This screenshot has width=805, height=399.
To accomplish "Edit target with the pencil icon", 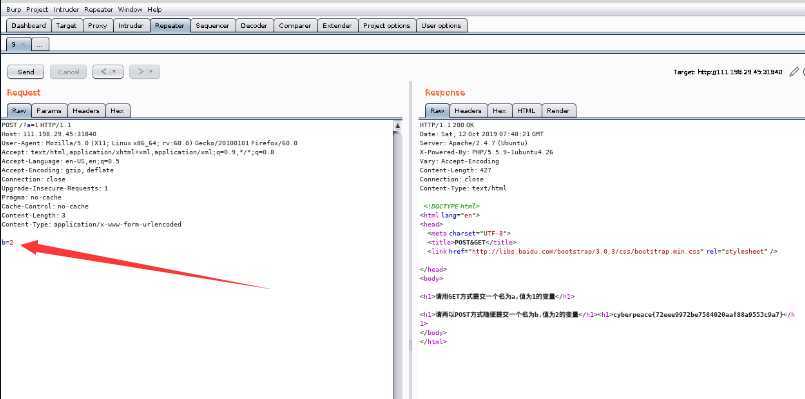I will (x=794, y=72).
